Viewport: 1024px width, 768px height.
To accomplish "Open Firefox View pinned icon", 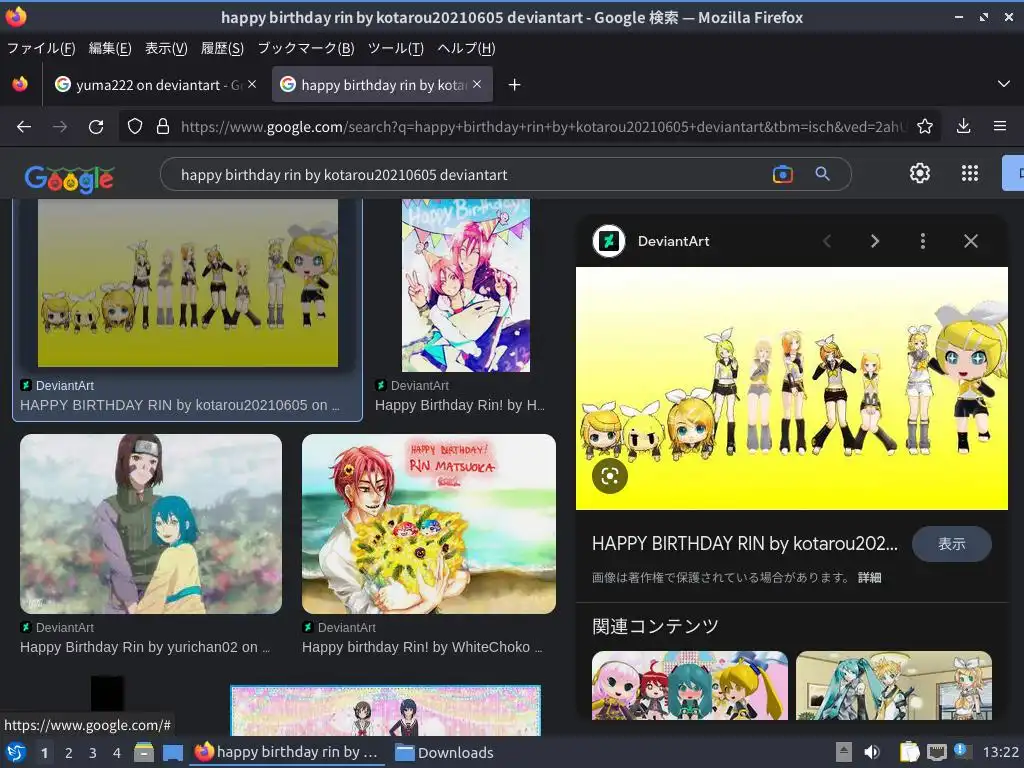I will point(20,84).
